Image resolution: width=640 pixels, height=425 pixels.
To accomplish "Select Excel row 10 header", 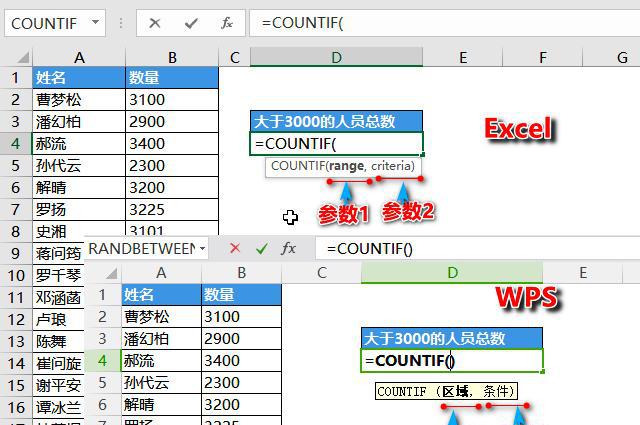I will (x=16, y=276).
